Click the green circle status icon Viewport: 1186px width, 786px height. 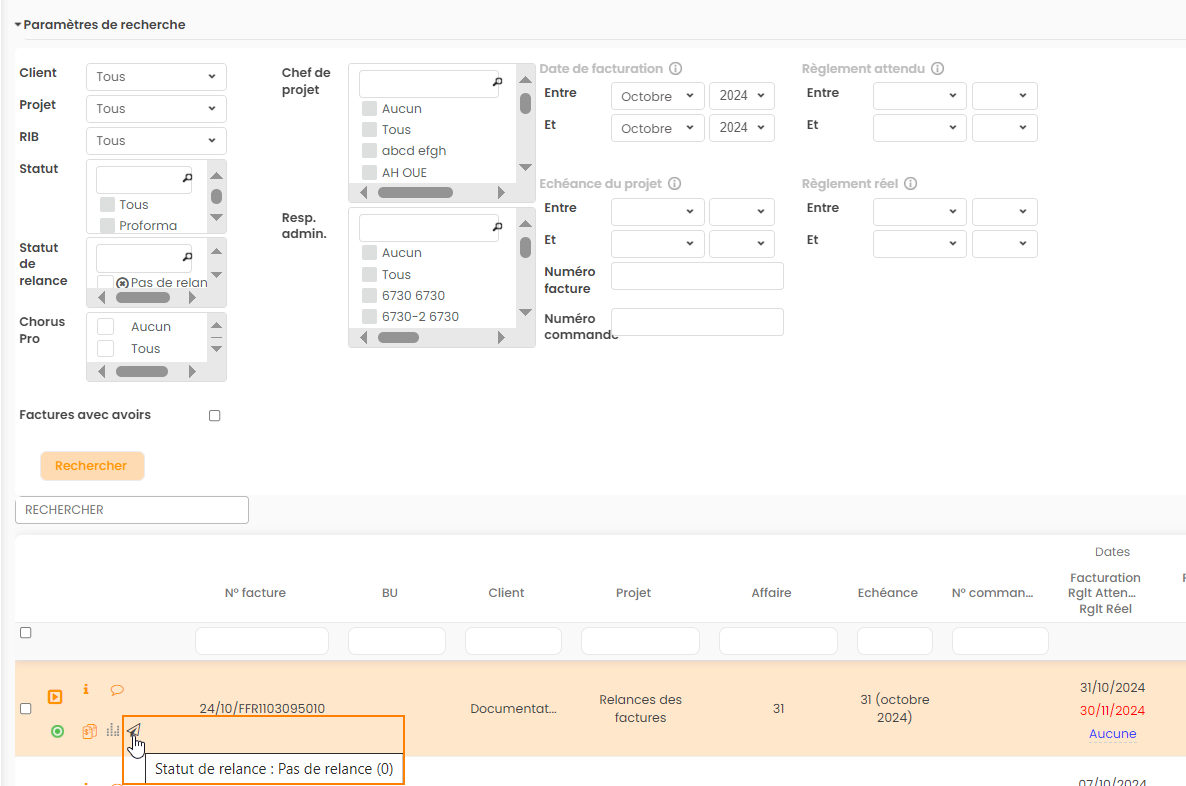pyautogui.click(x=58, y=731)
